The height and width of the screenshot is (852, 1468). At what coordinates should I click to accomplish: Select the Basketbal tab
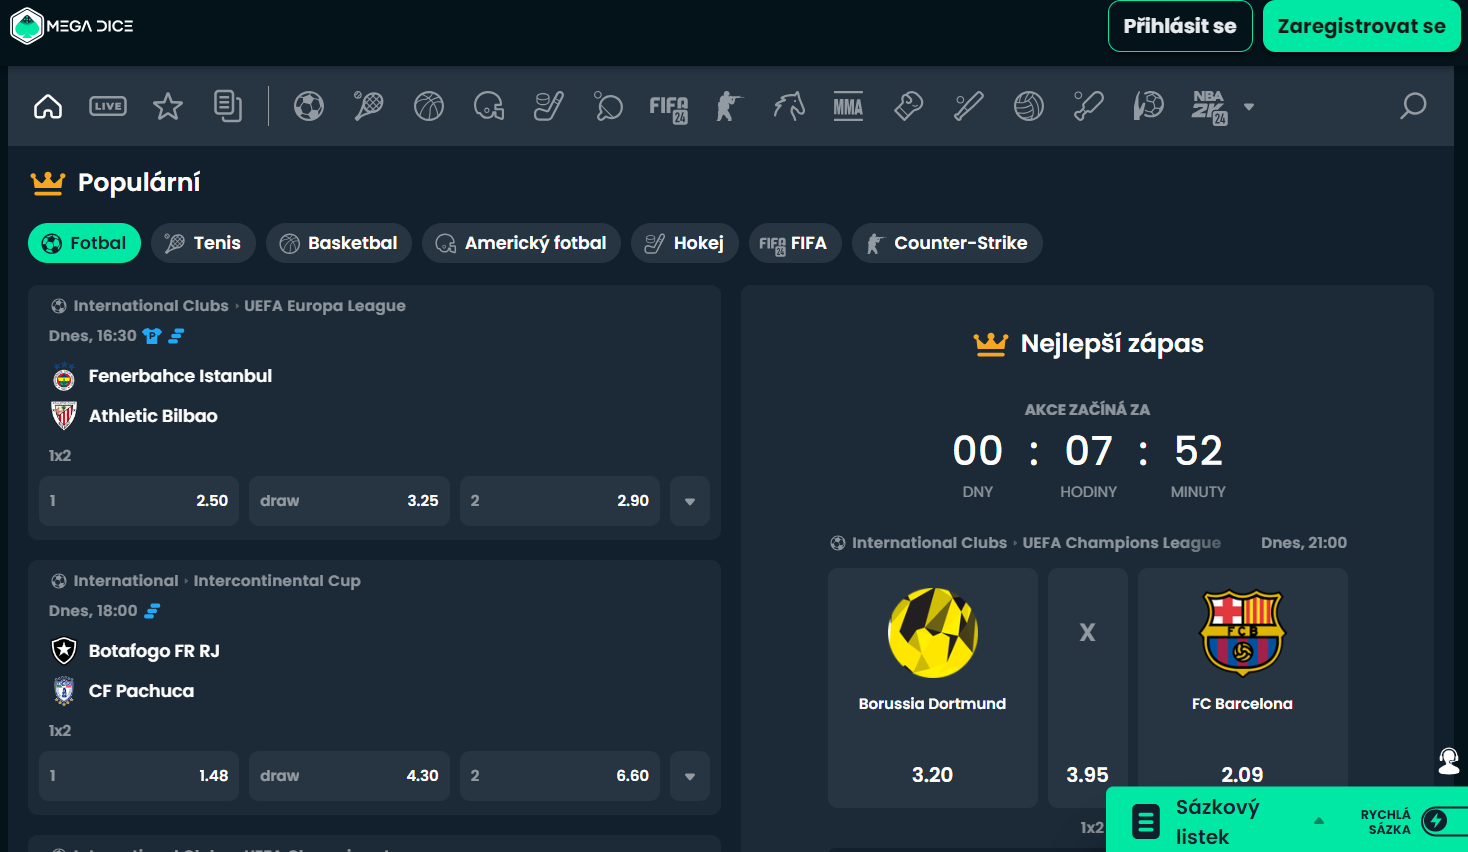pos(339,243)
